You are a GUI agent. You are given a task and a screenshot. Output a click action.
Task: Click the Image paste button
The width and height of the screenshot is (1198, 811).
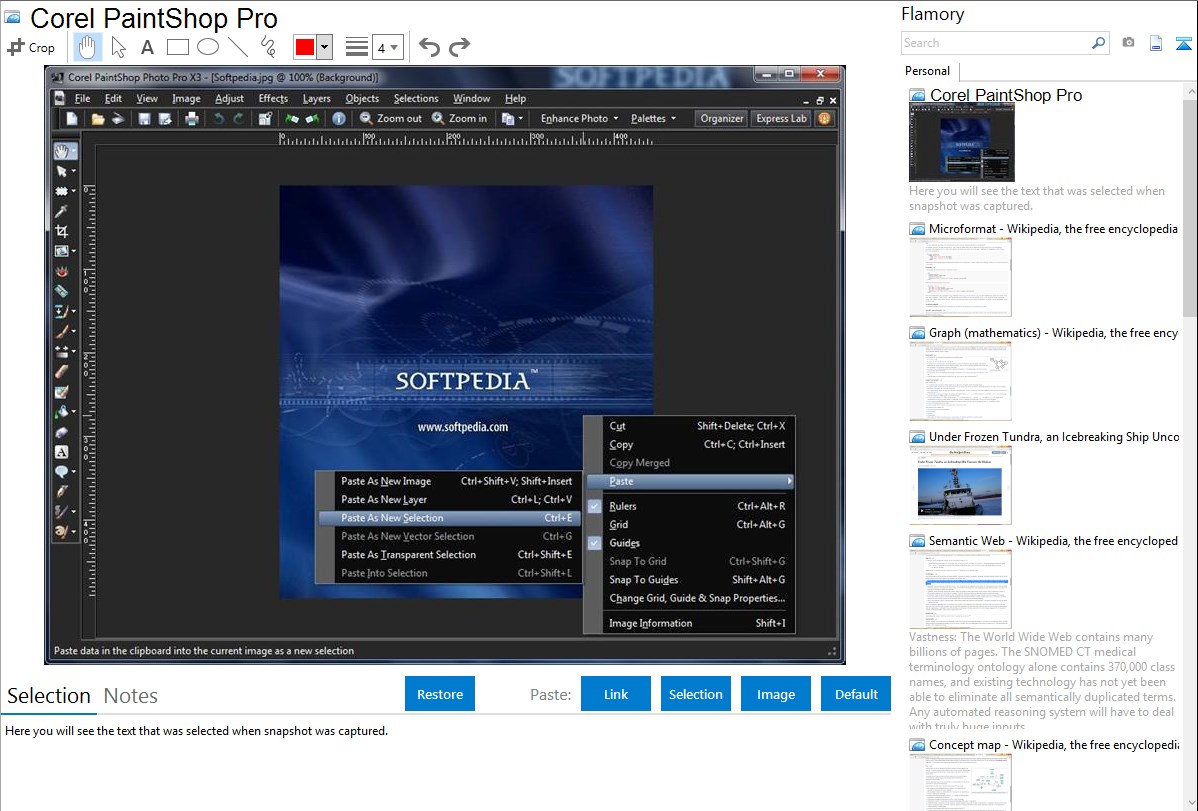[x=775, y=694]
